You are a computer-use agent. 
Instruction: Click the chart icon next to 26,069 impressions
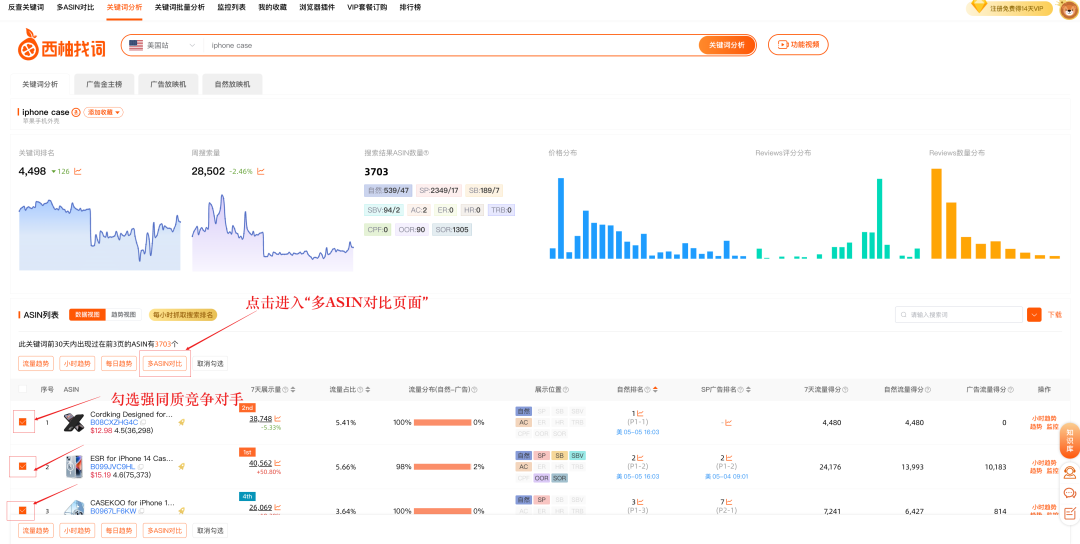[x=278, y=508]
